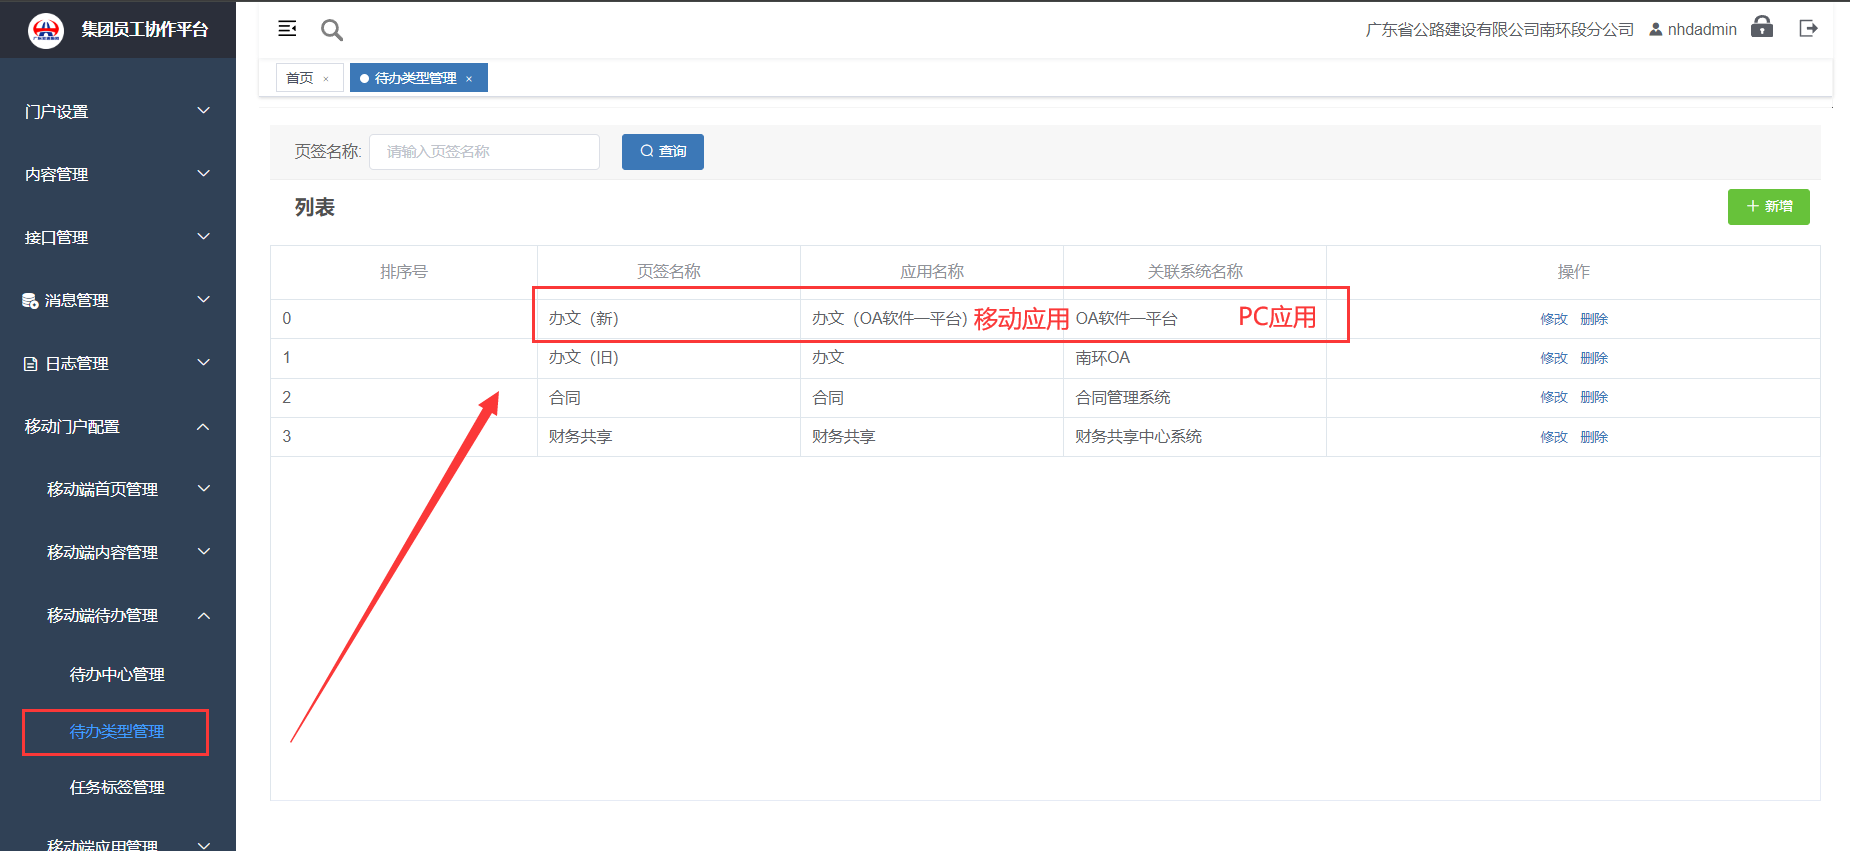Focus the 页签名称 input field
The image size is (1850, 851).
click(x=484, y=152)
